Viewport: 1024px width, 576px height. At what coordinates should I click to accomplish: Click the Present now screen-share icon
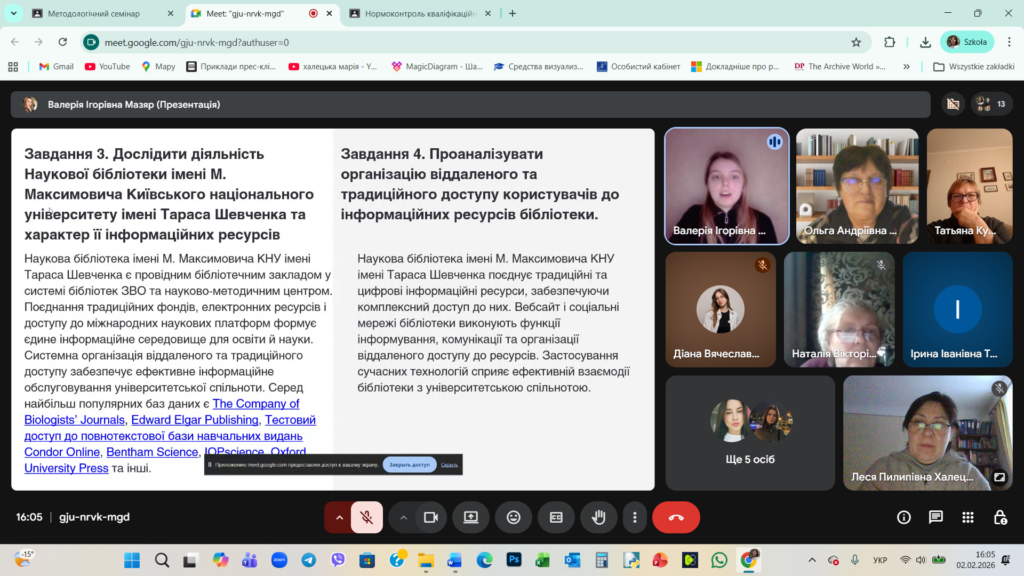(471, 517)
